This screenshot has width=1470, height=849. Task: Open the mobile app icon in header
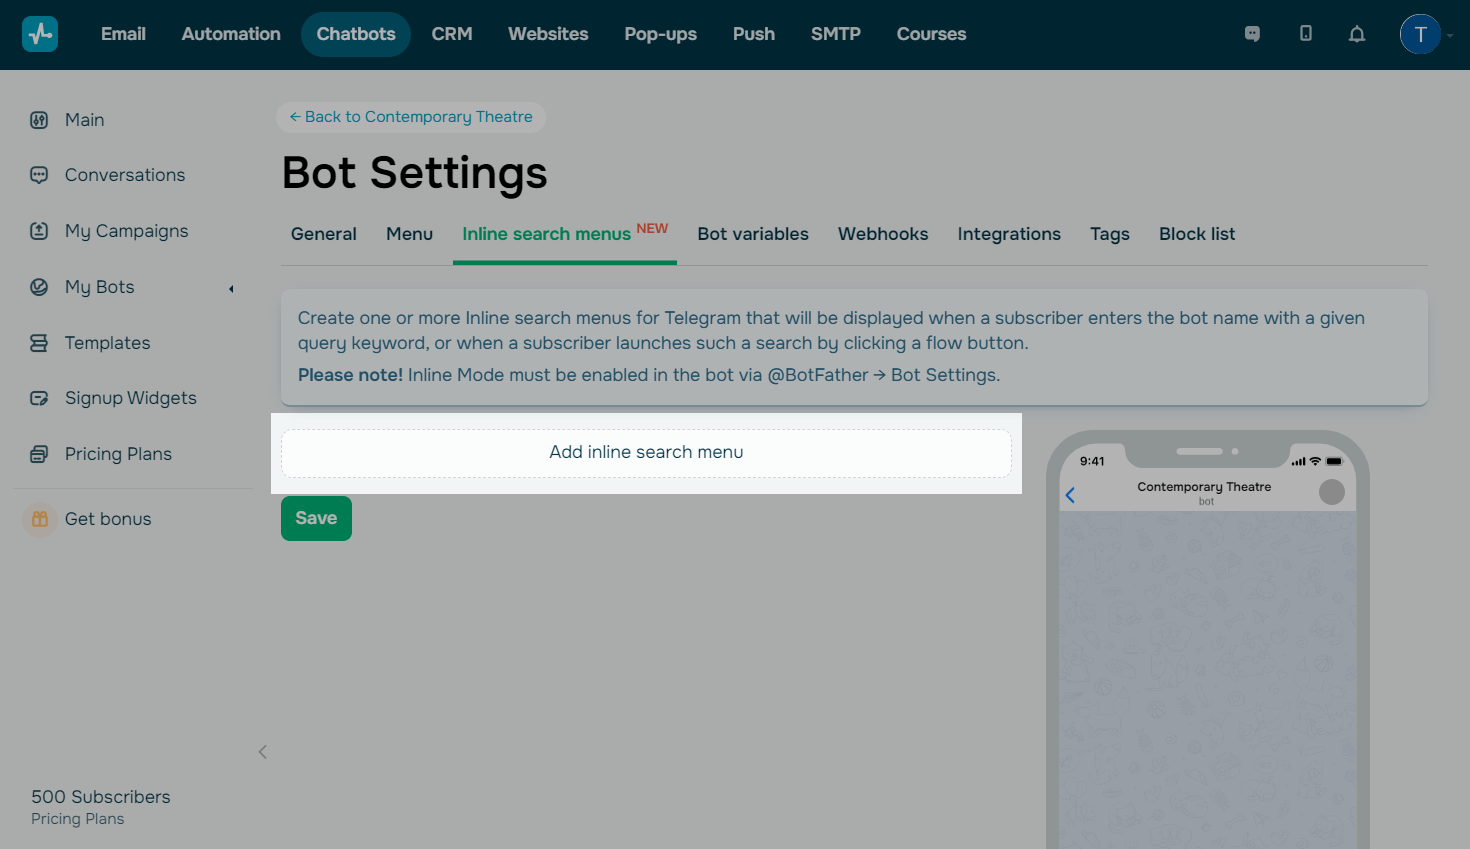[x=1305, y=34]
